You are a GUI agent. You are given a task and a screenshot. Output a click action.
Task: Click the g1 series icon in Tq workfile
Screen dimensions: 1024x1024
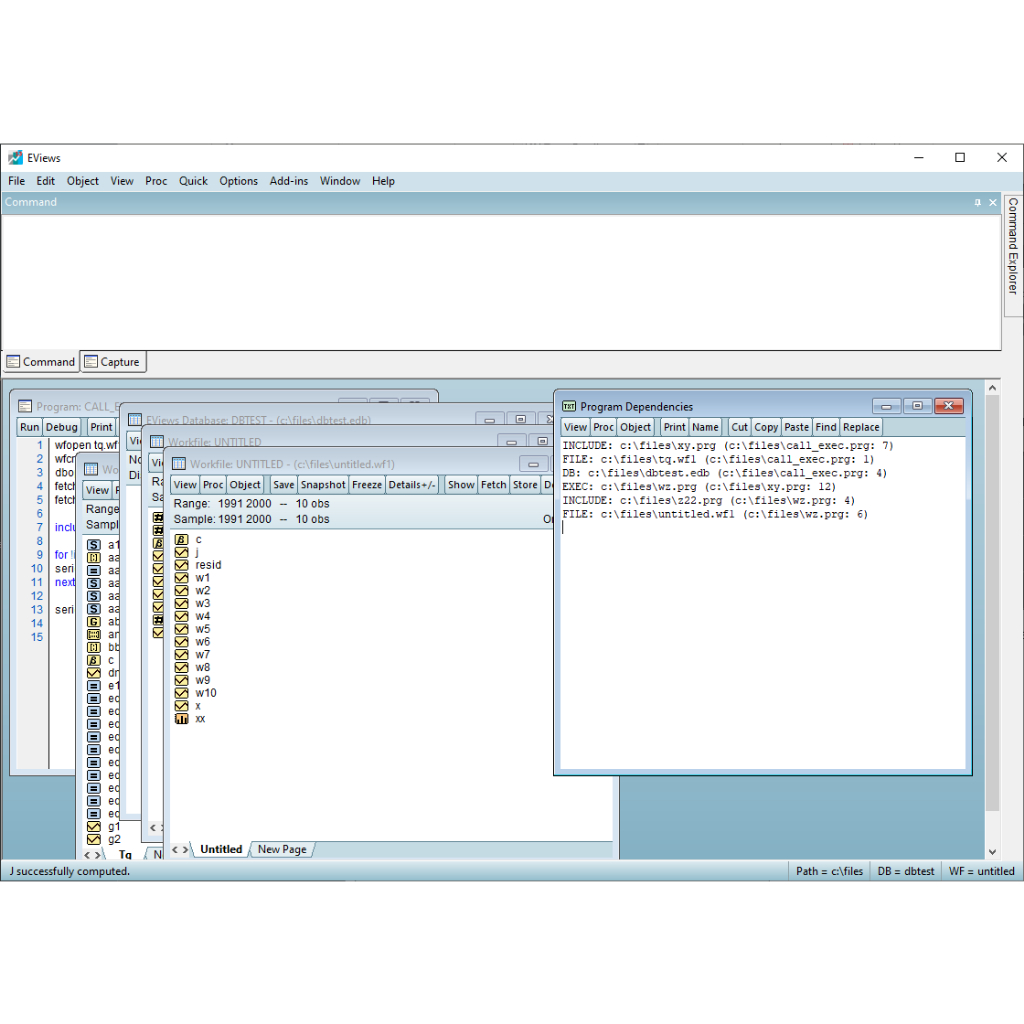[93, 827]
